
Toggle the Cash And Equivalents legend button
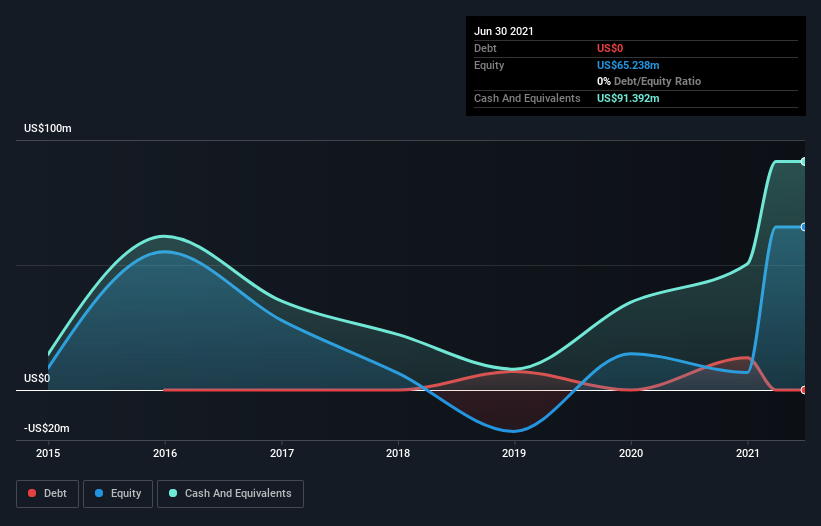tap(230, 494)
